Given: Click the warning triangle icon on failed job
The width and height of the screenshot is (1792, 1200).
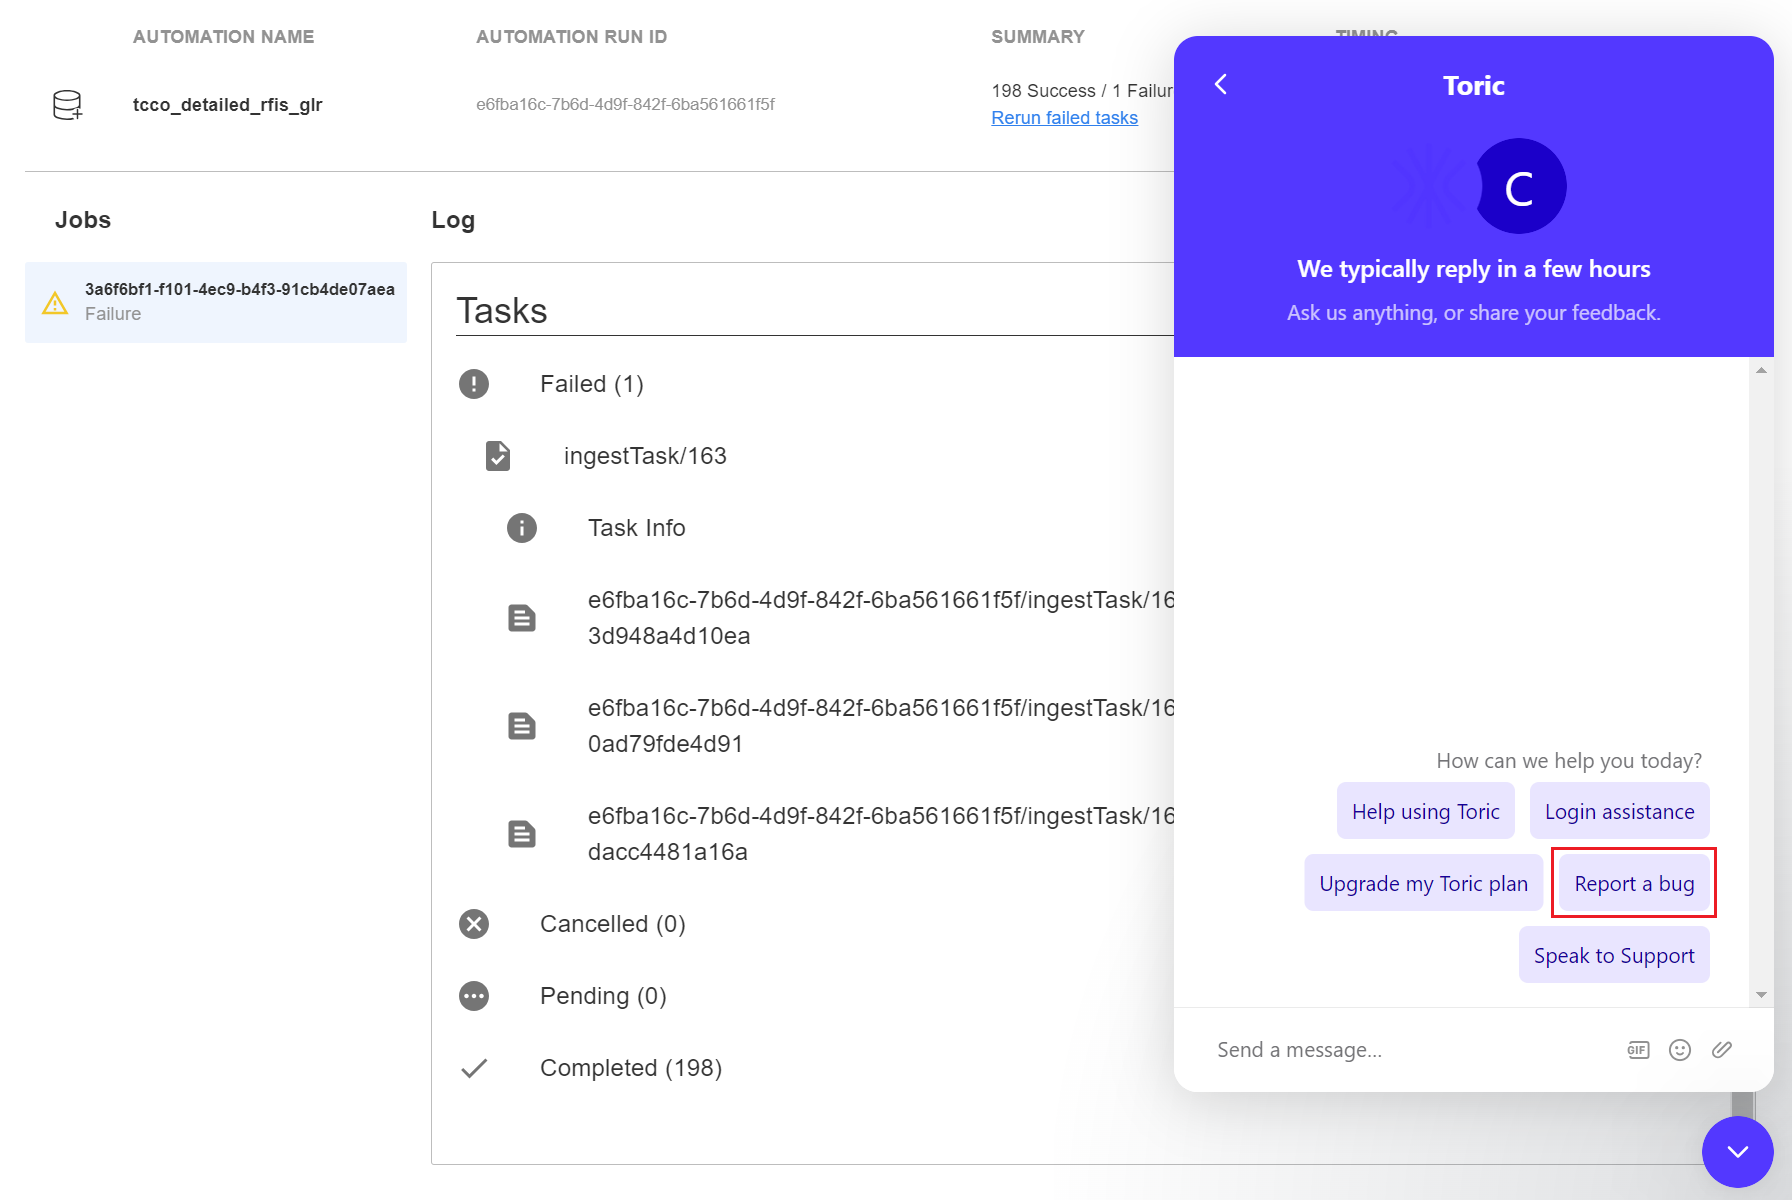Looking at the screenshot, I should click(55, 302).
